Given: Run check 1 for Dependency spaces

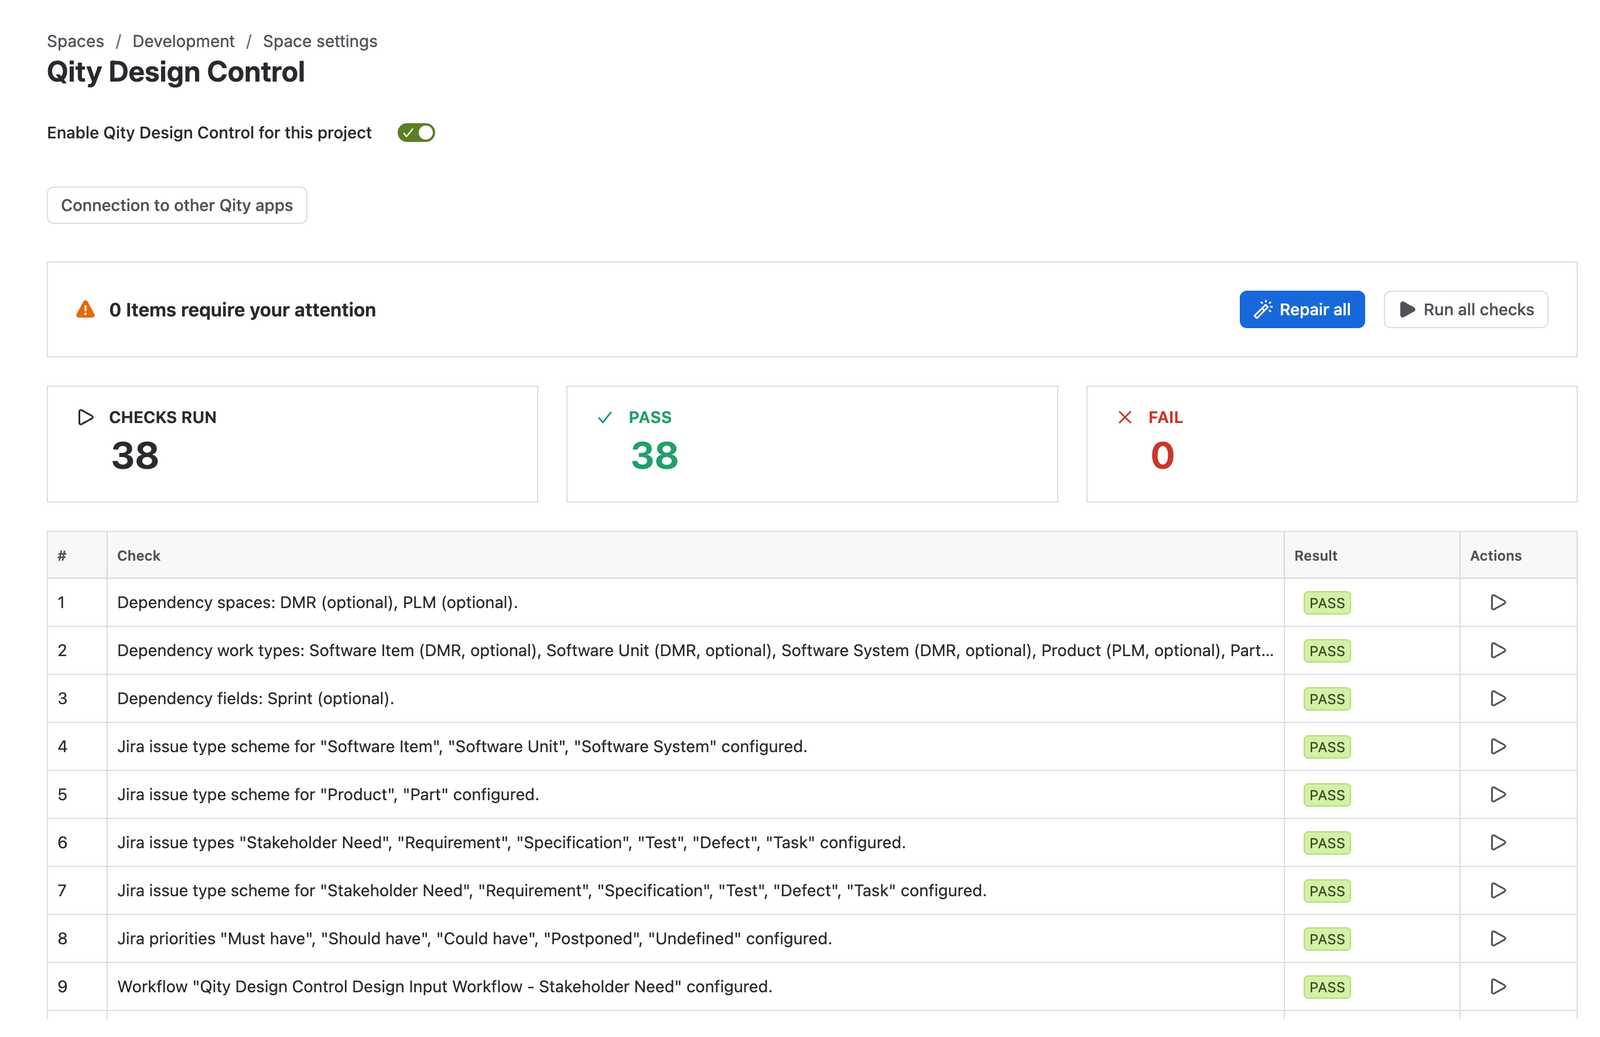Looking at the screenshot, I should pos(1498,602).
